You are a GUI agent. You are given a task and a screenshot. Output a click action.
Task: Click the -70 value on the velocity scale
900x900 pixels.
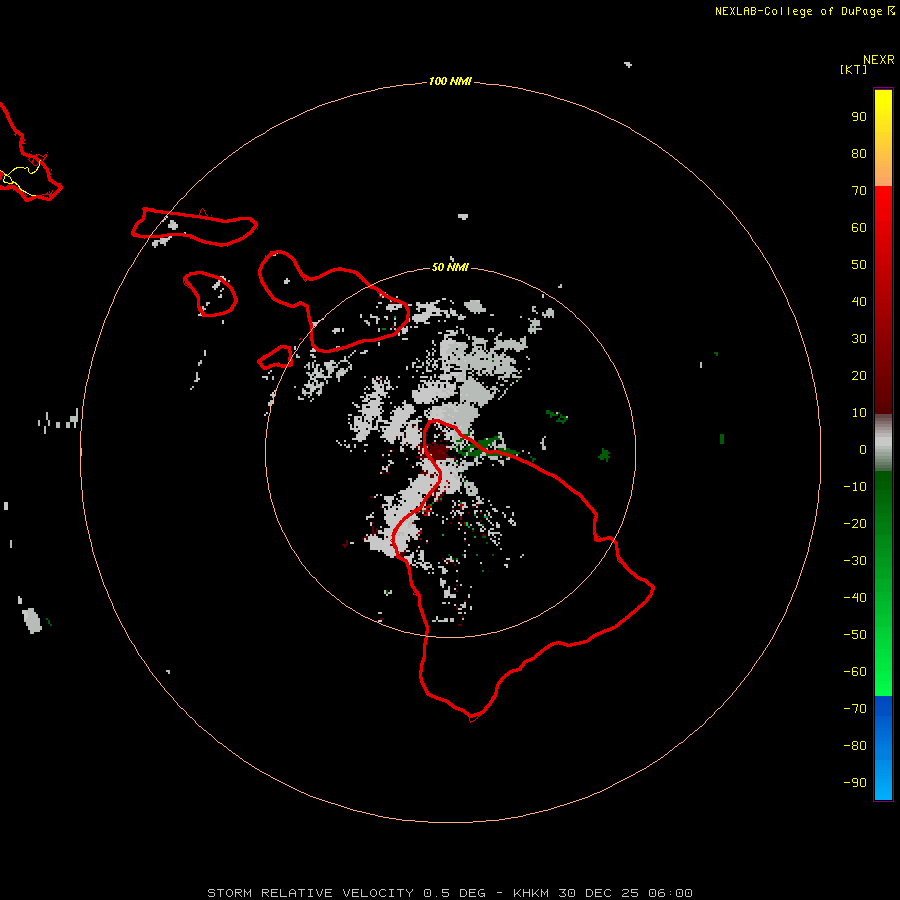click(x=855, y=709)
